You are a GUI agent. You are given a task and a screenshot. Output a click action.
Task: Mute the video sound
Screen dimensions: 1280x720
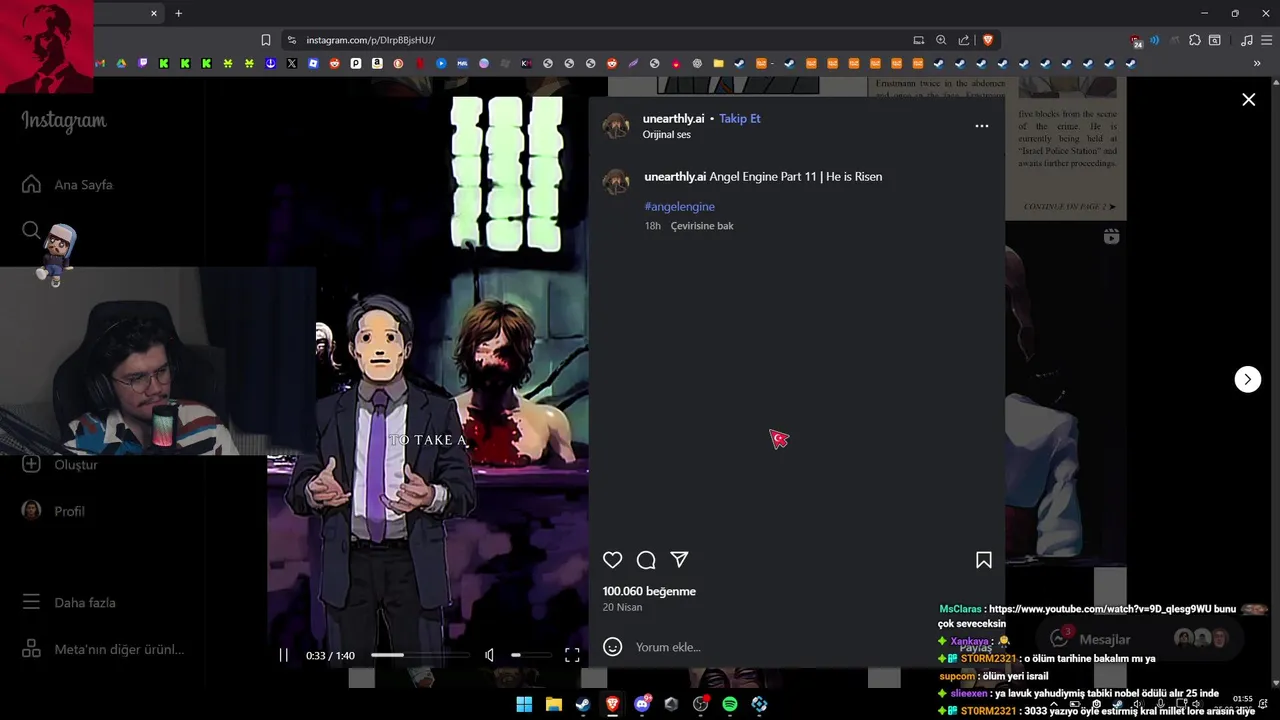[x=489, y=655]
